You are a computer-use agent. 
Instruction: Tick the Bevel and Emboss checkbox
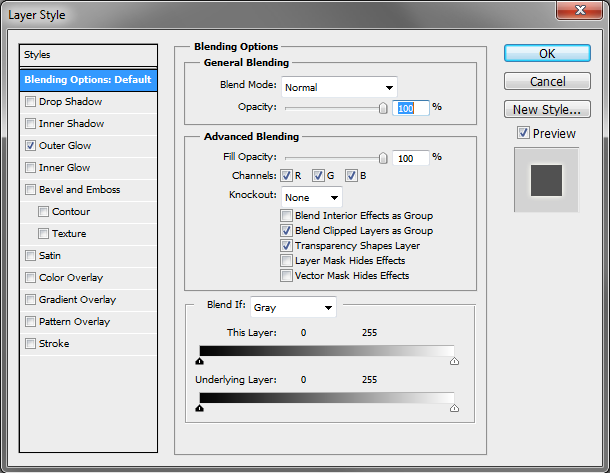pyautogui.click(x=30, y=189)
